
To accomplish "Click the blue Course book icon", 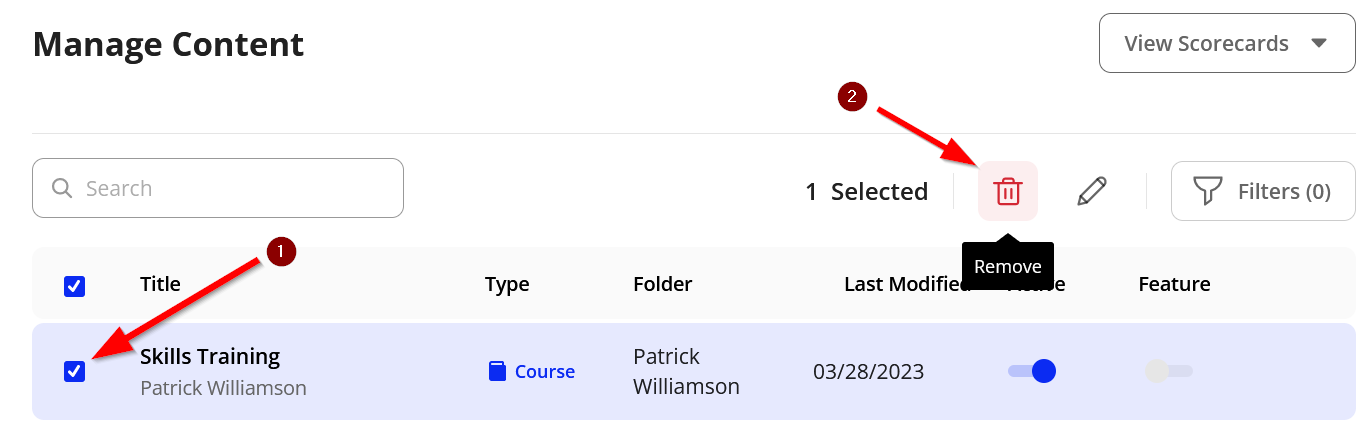I will coord(497,371).
